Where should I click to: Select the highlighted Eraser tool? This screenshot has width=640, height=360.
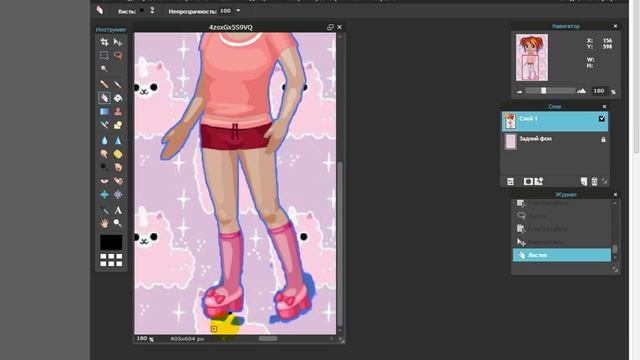pos(104,98)
